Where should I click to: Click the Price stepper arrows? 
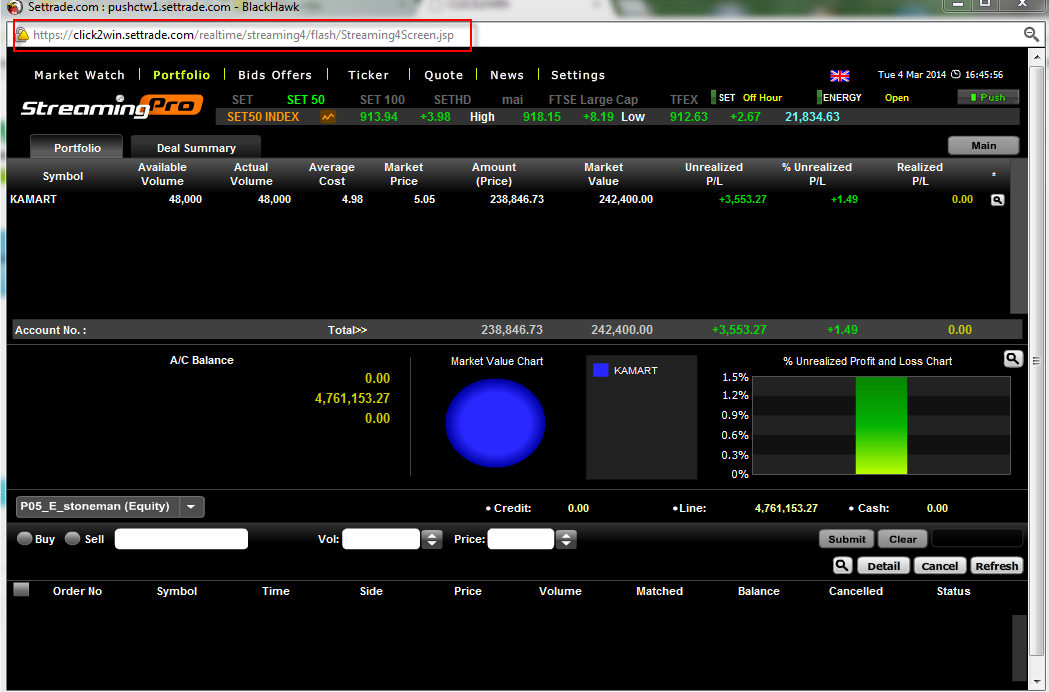tap(566, 539)
